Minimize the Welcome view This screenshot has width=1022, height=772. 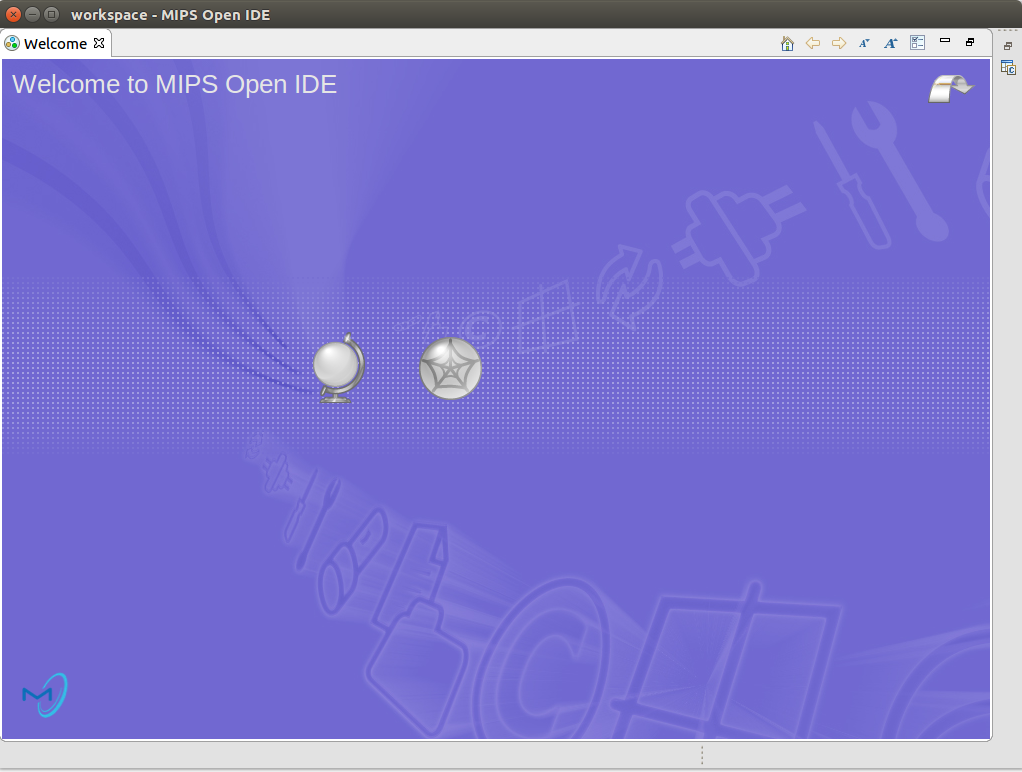[x=944, y=40]
